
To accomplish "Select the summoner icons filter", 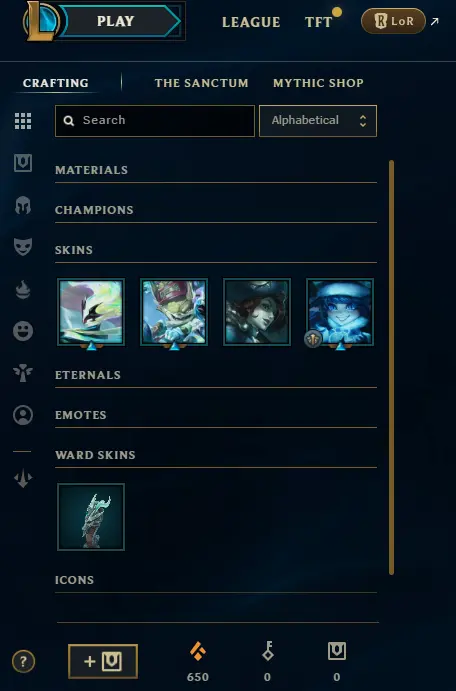I will coord(23,415).
